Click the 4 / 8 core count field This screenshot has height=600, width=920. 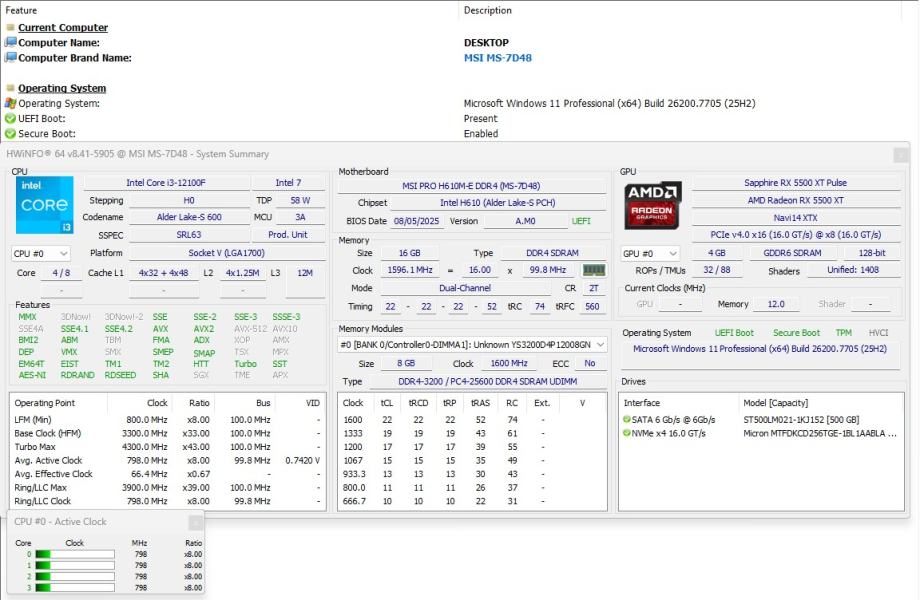pyautogui.click(x=61, y=273)
